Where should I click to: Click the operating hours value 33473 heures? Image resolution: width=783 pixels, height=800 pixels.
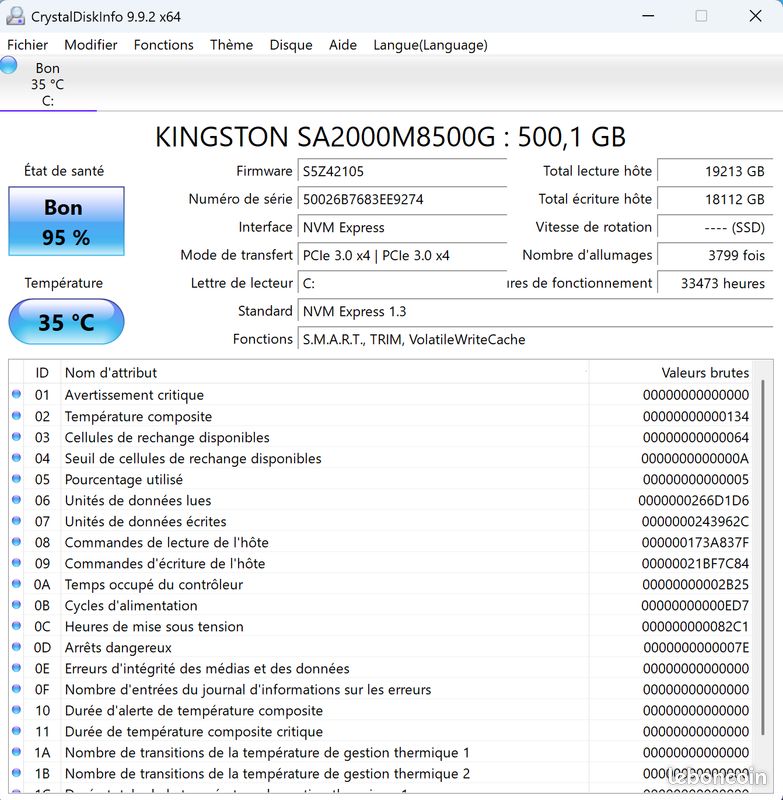click(x=715, y=284)
